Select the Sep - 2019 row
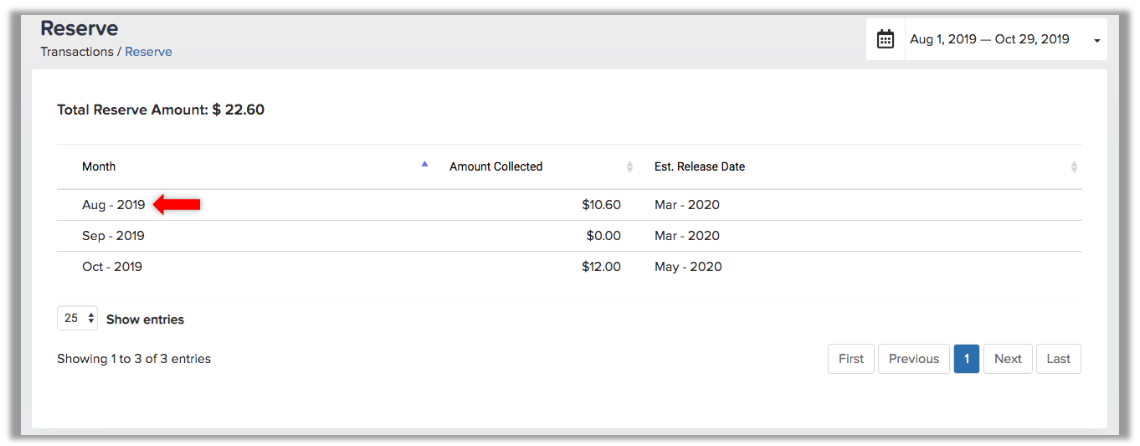The height and width of the screenshot is (446, 1140). [x=569, y=236]
